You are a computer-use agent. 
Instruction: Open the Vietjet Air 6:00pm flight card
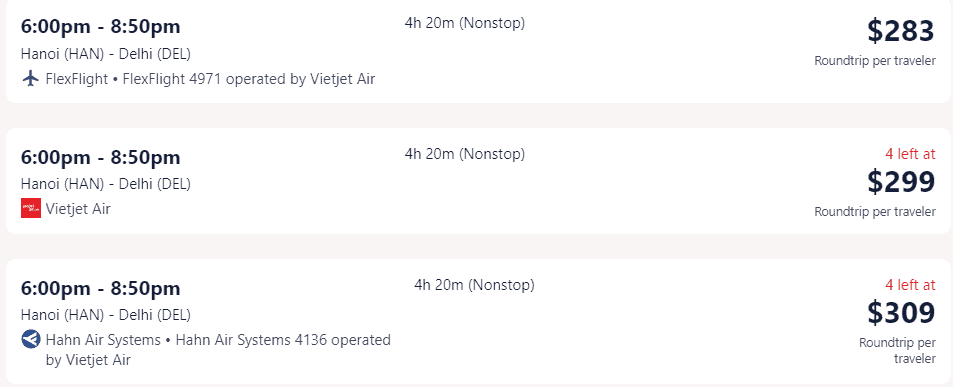point(478,181)
